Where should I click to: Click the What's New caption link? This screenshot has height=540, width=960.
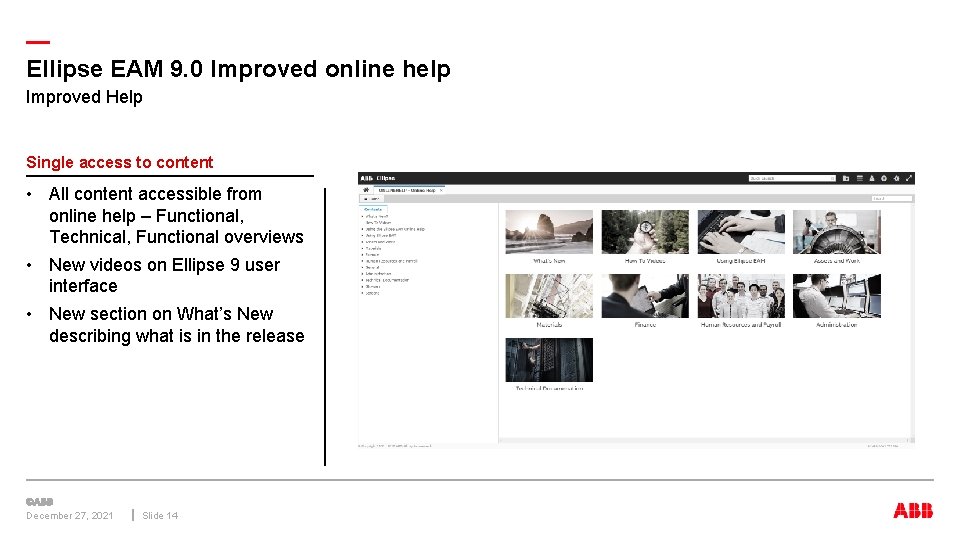pos(549,261)
